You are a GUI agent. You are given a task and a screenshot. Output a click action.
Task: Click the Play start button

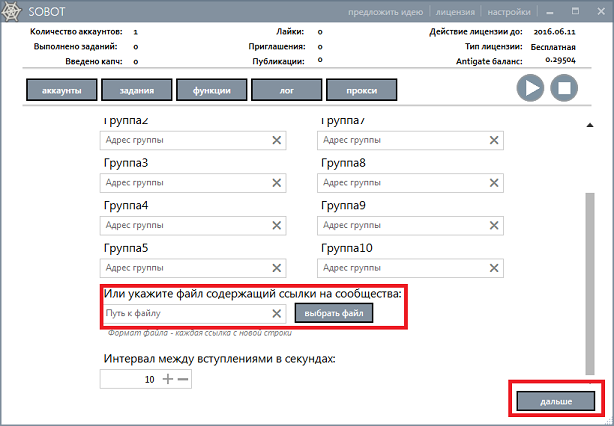[x=531, y=89]
